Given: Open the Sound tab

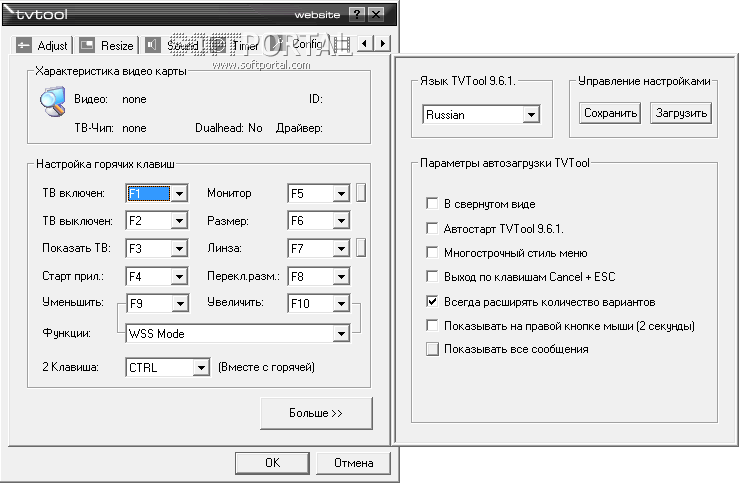Looking at the screenshot, I should pos(172,45).
